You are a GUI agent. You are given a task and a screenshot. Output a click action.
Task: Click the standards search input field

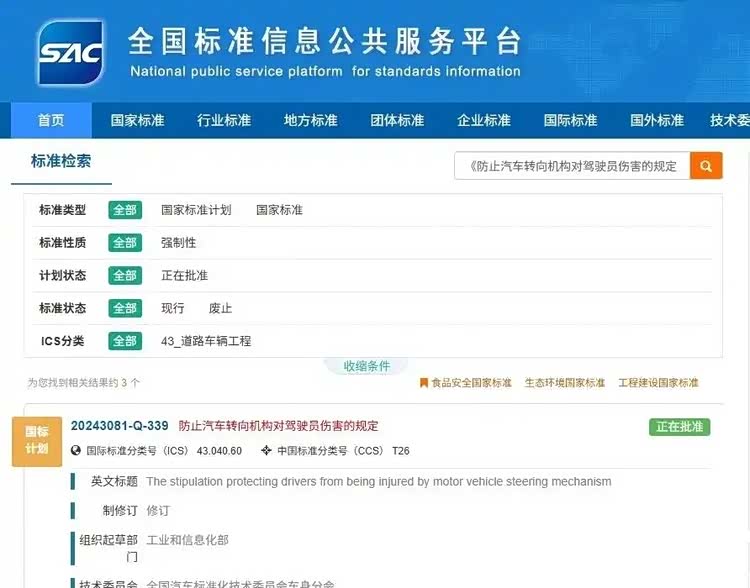pos(572,166)
